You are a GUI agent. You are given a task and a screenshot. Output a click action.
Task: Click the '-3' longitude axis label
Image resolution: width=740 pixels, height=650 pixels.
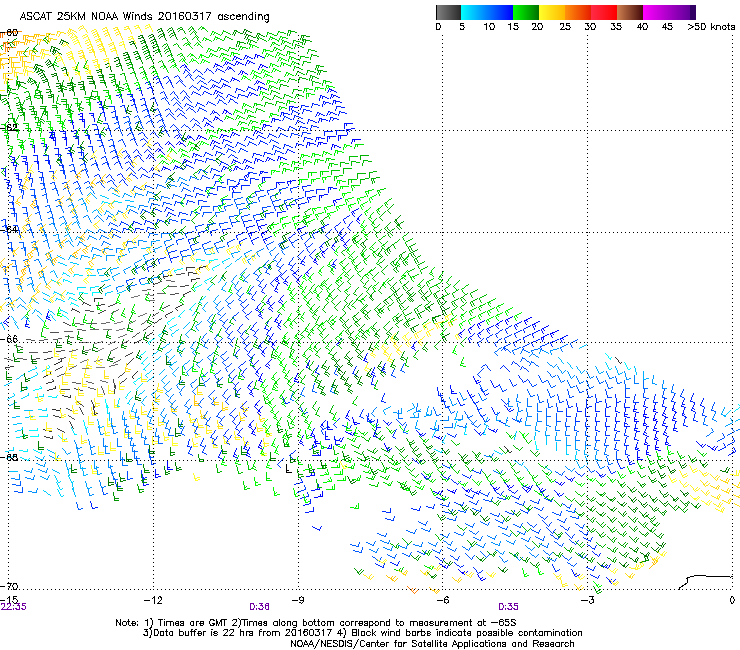coord(587,600)
